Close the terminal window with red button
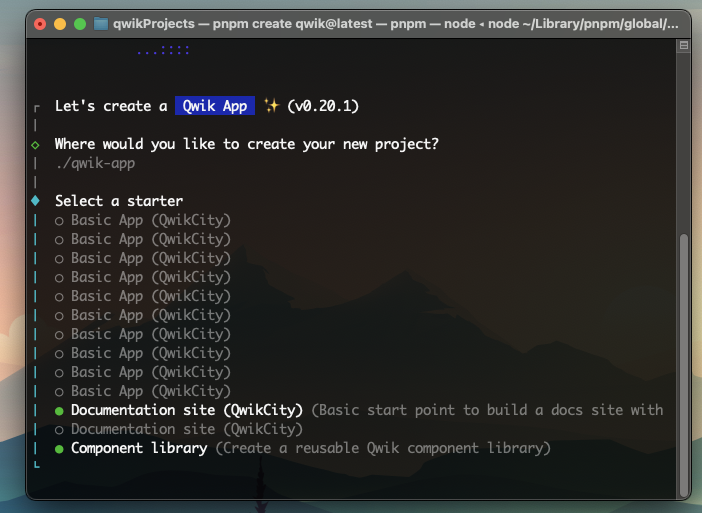Viewport: 702px width, 513px height. [40, 24]
